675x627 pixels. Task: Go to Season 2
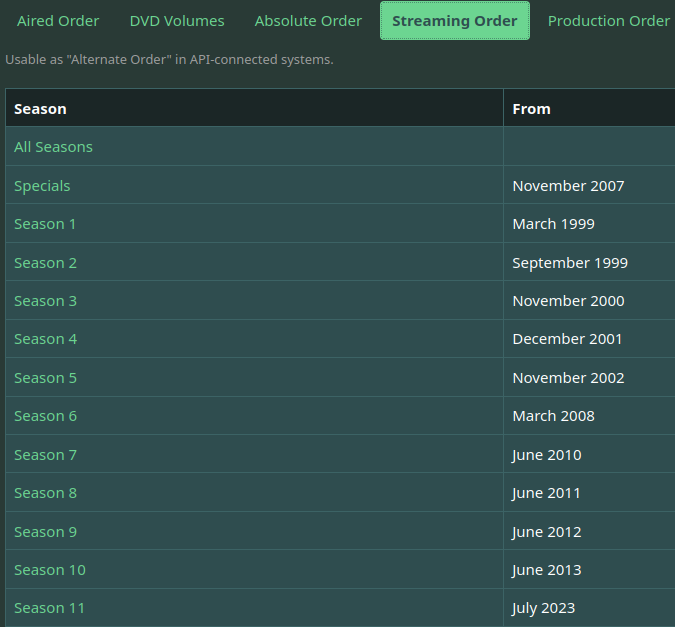45,263
